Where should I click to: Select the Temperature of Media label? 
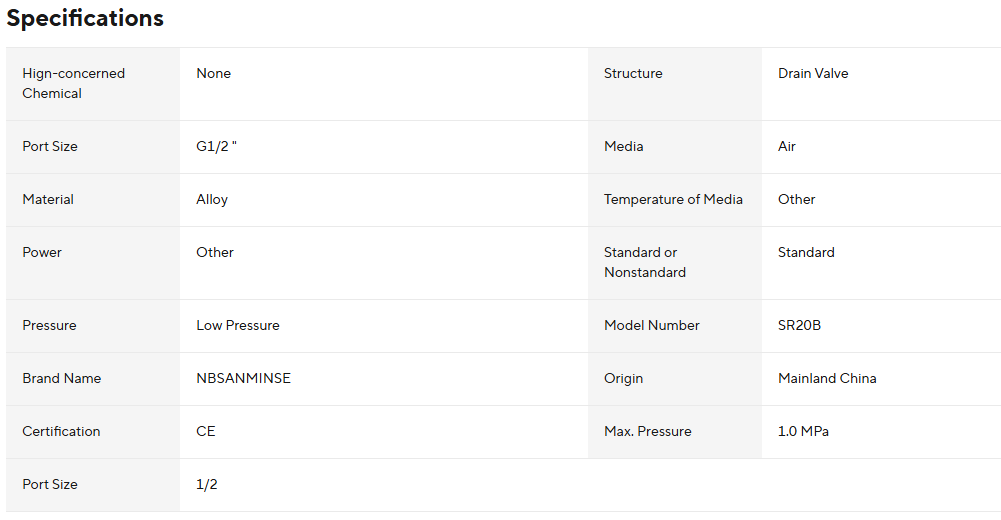coord(673,199)
